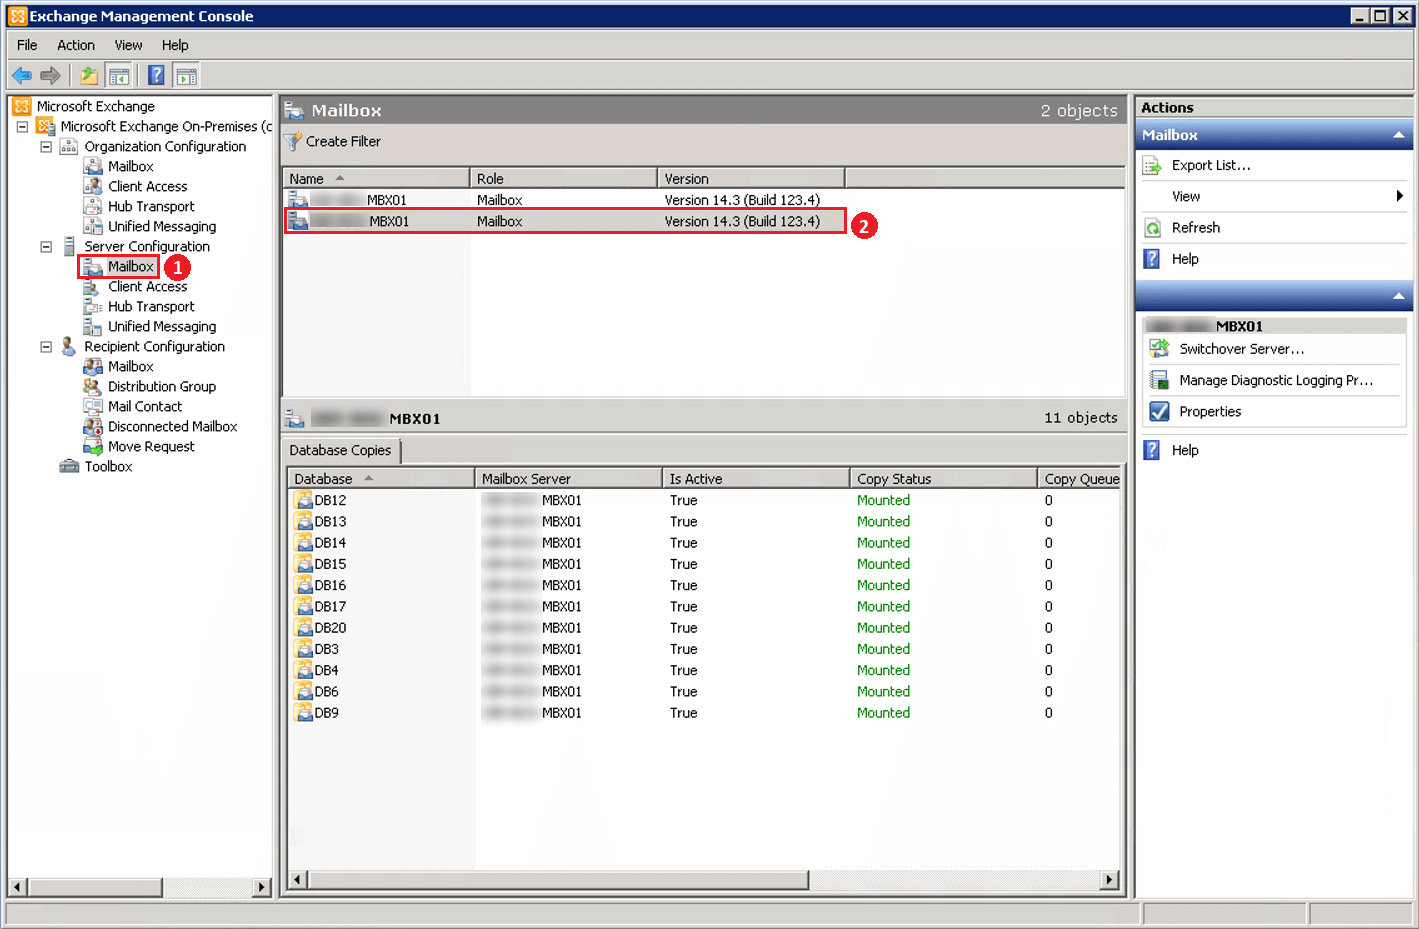Select Hub Transport under Organization Configuration
This screenshot has height=929, width=1419.
pyautogui.click(x=151, y=206)
